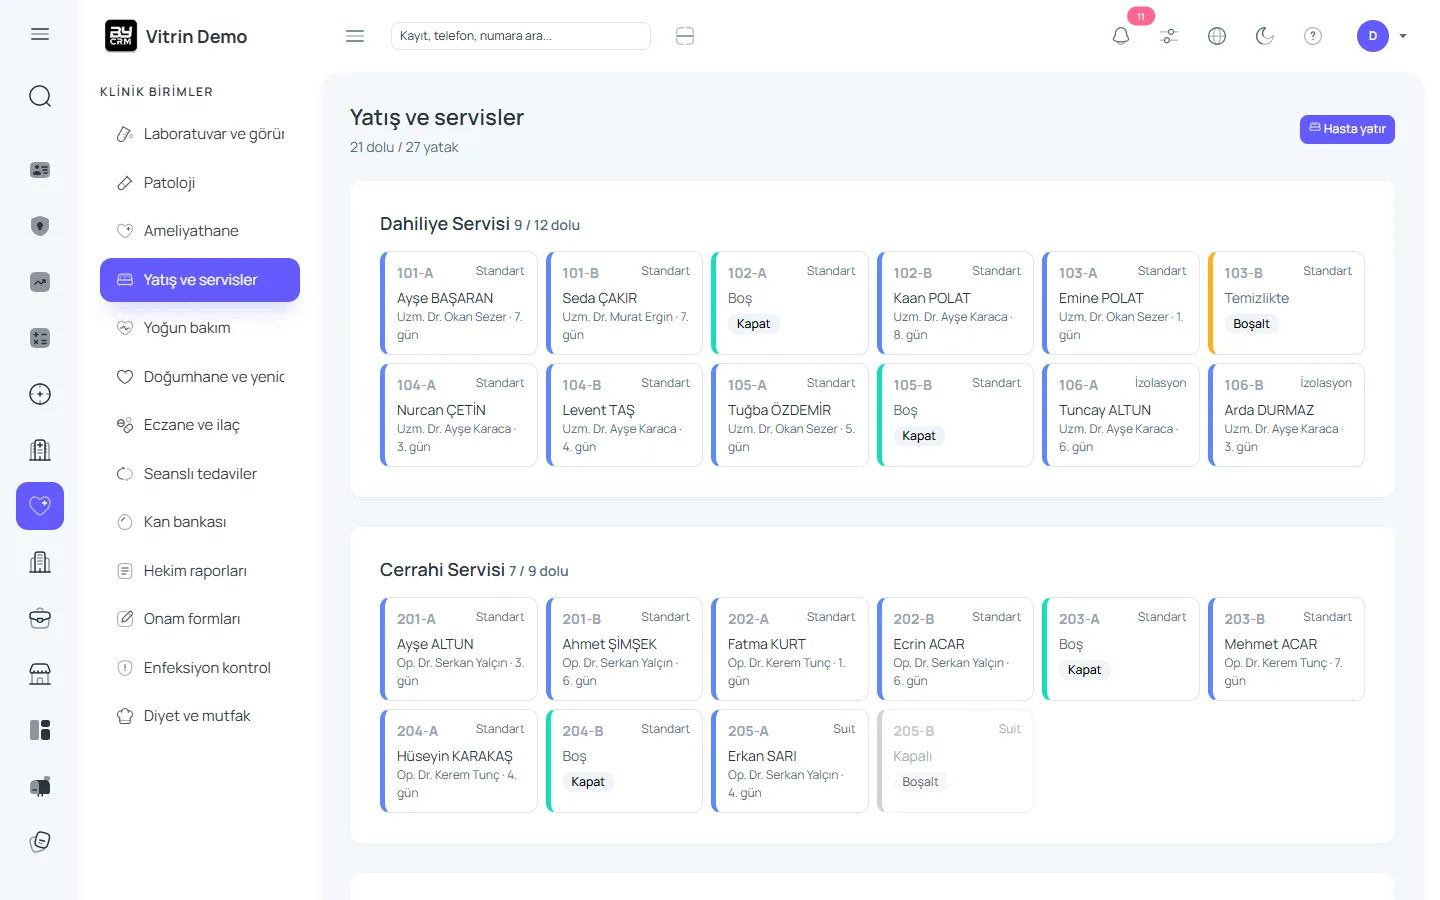Select Ameliyathane menu item
The height and width of the screenshot is (900, 1440).
[x=200, y=231]
